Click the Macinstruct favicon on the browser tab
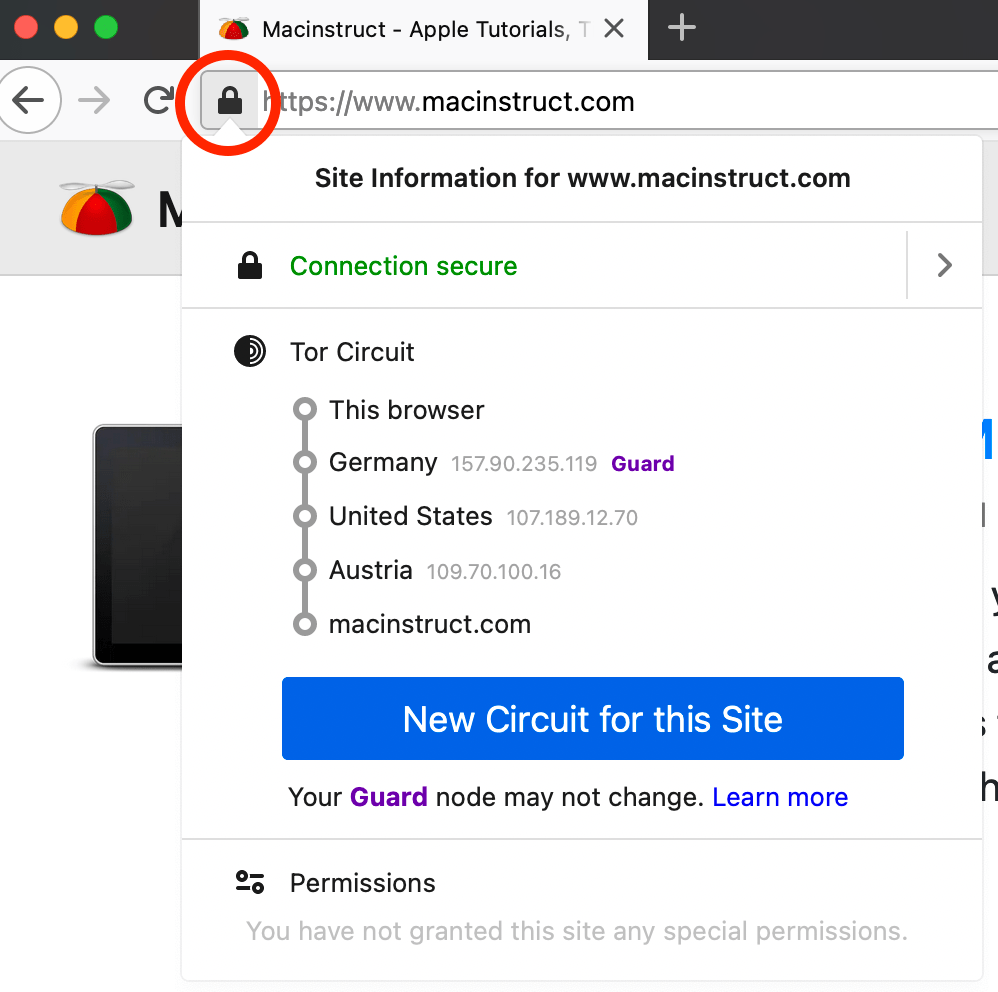The width and height of the screenshot is (998, 992). click(233, 29)
